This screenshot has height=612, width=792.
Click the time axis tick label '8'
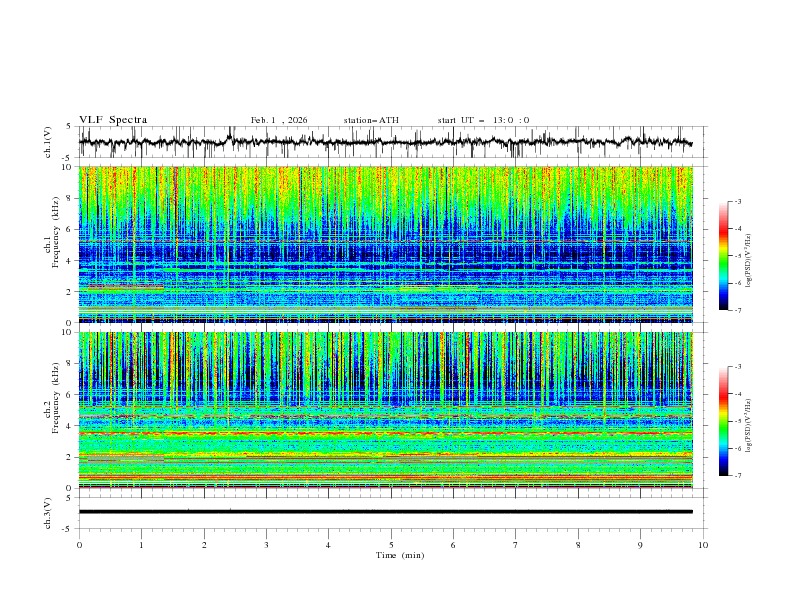click(578, 545)
